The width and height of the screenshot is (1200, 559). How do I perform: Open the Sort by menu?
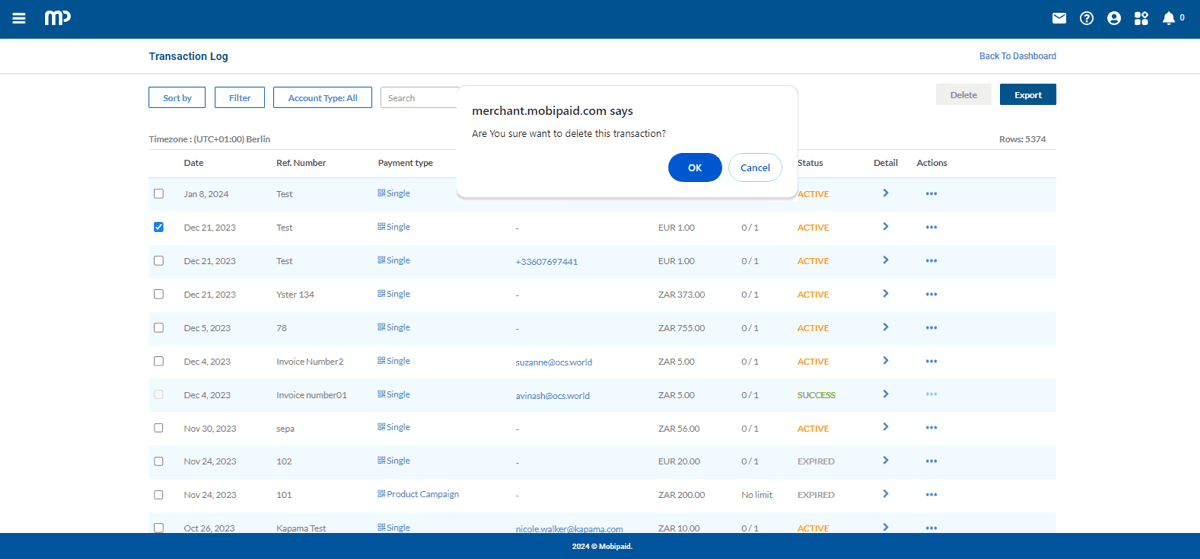click(177, 97)
